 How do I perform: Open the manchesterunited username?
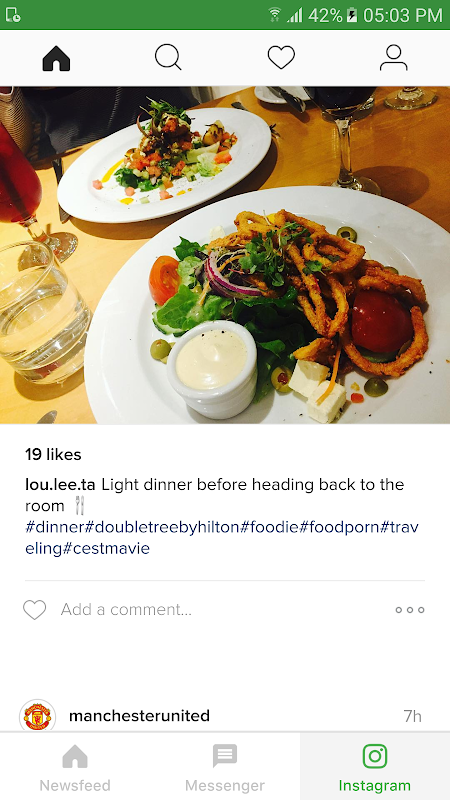[x=139, y=716]
